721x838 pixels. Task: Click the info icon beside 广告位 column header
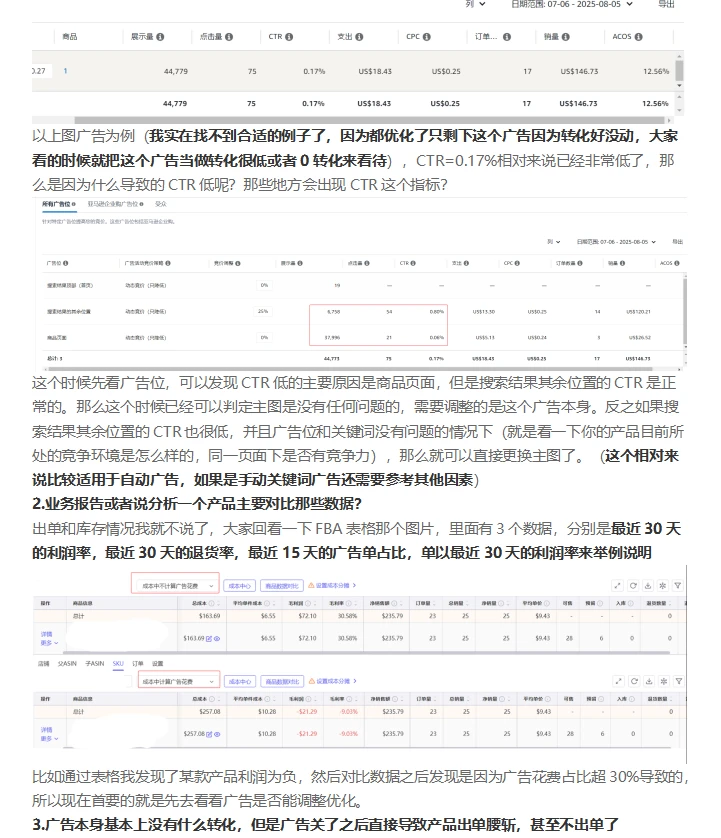pyautogui.click(x=65, y=263)
